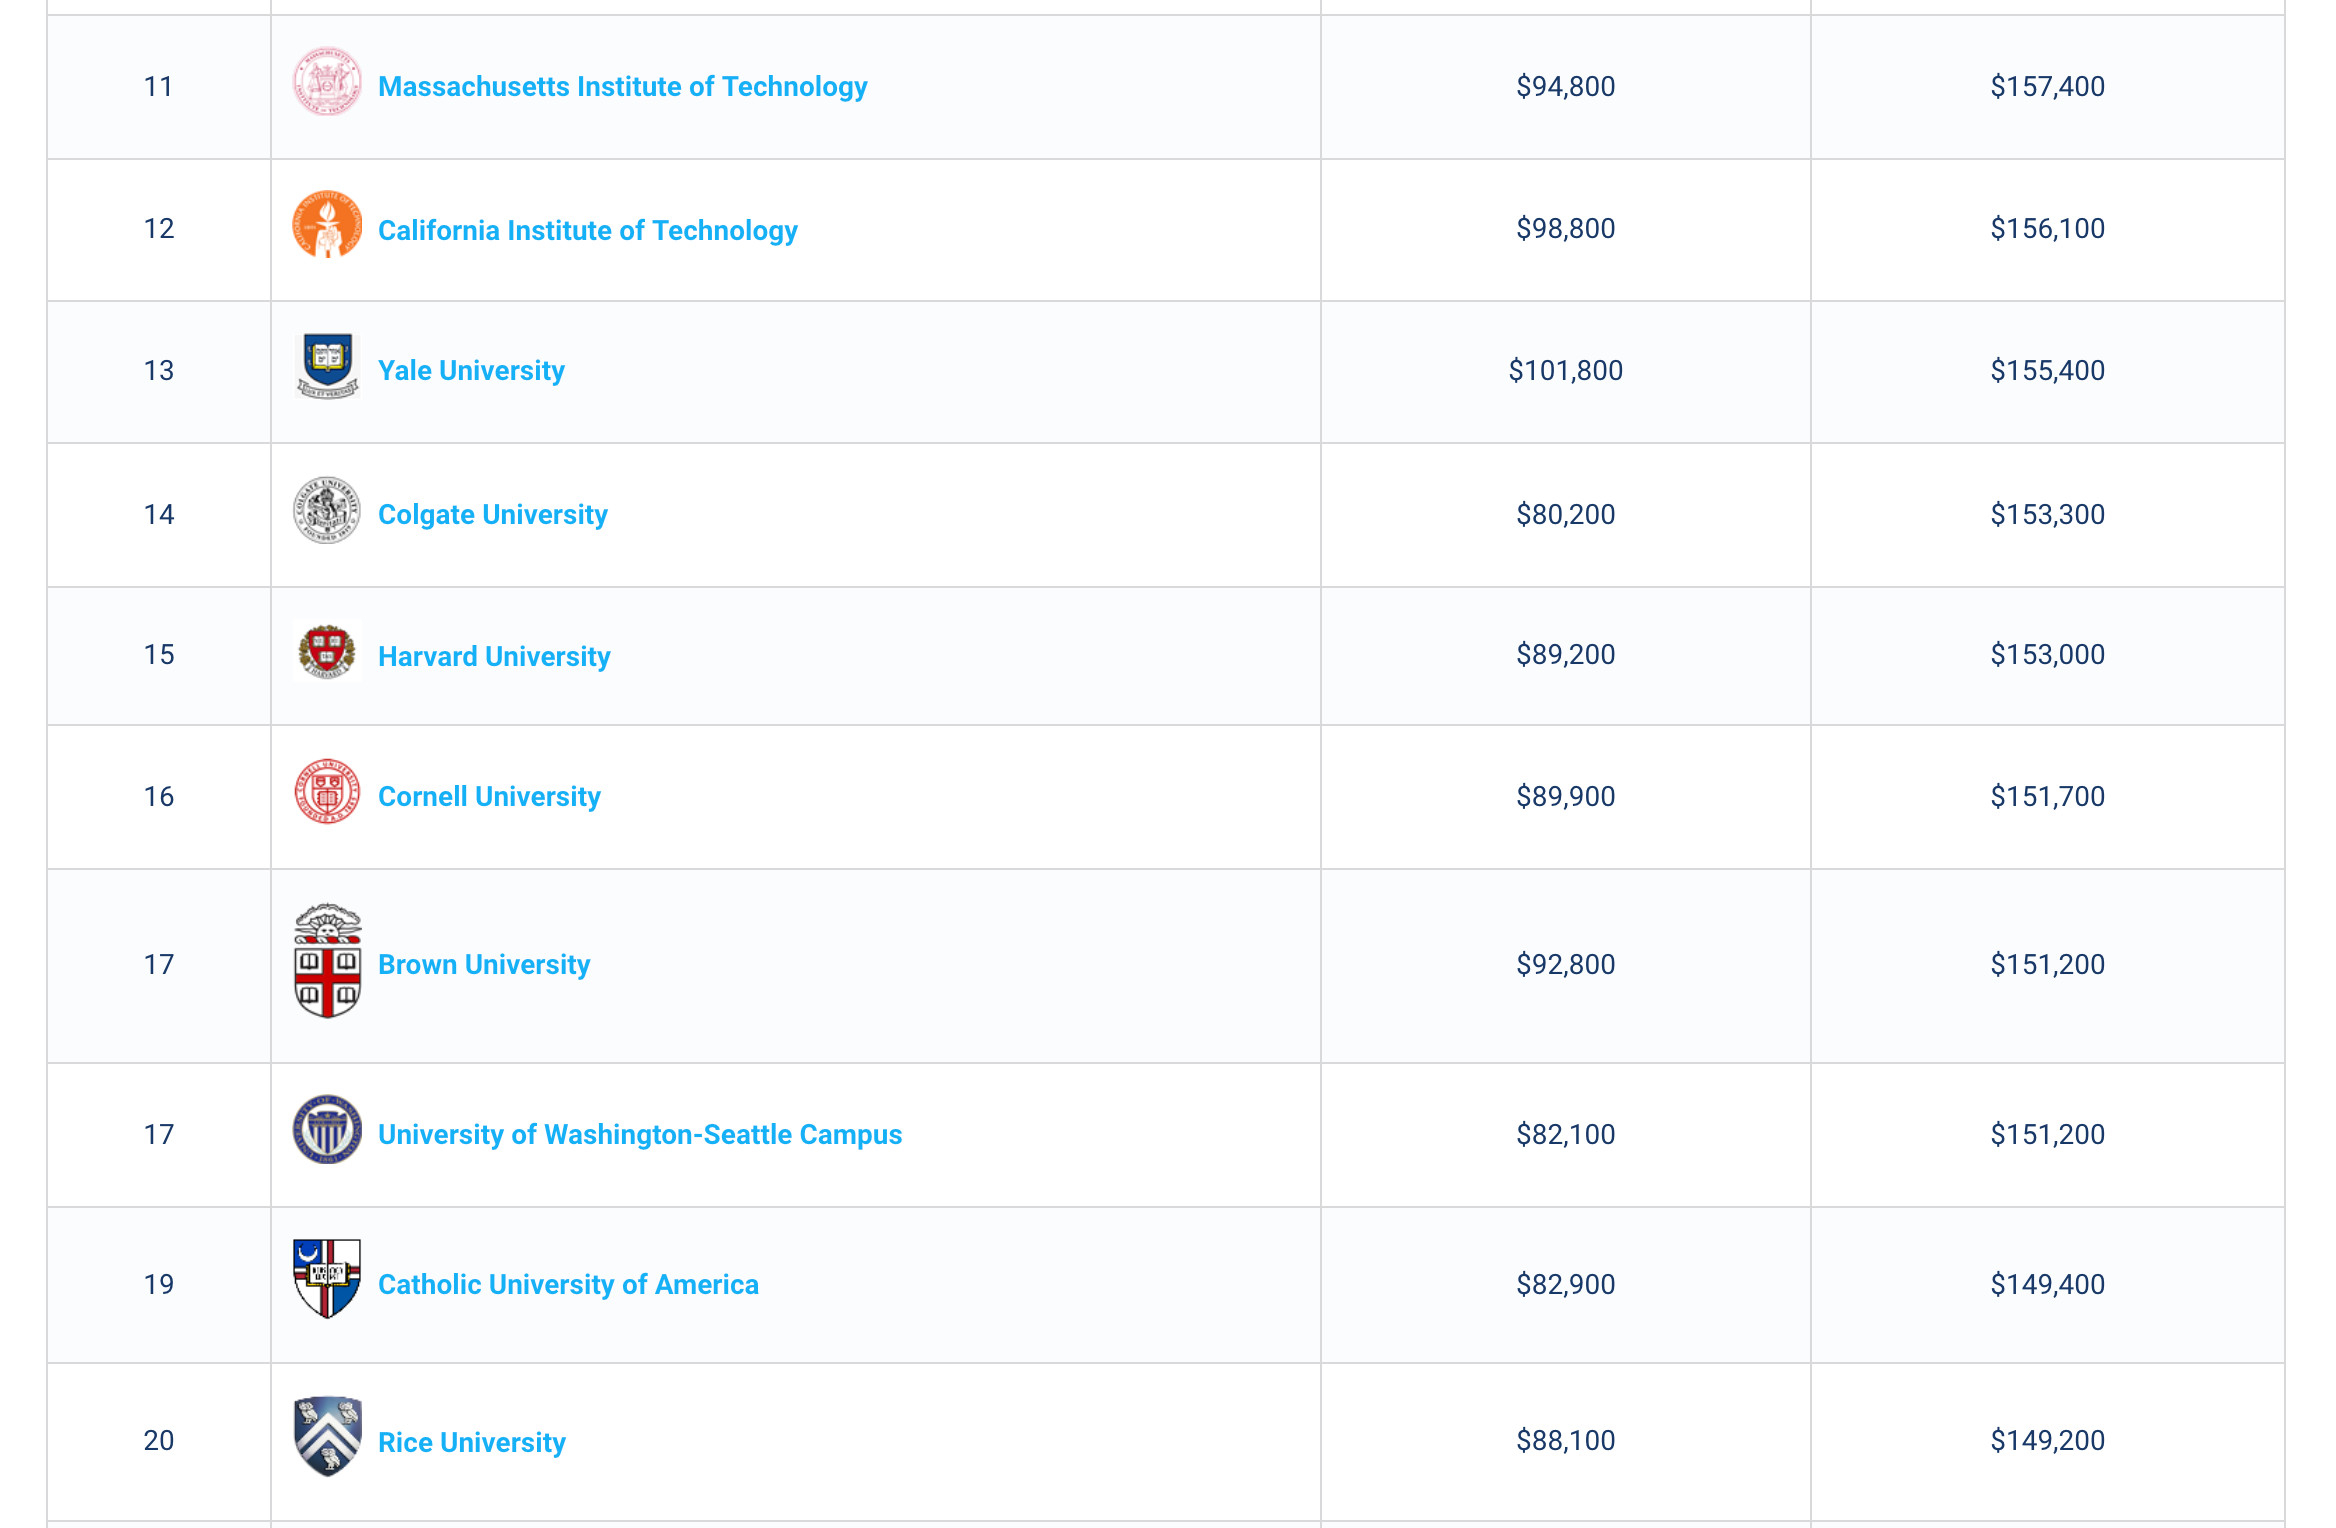Open California Institute of Technology link

tap(588, 230)
